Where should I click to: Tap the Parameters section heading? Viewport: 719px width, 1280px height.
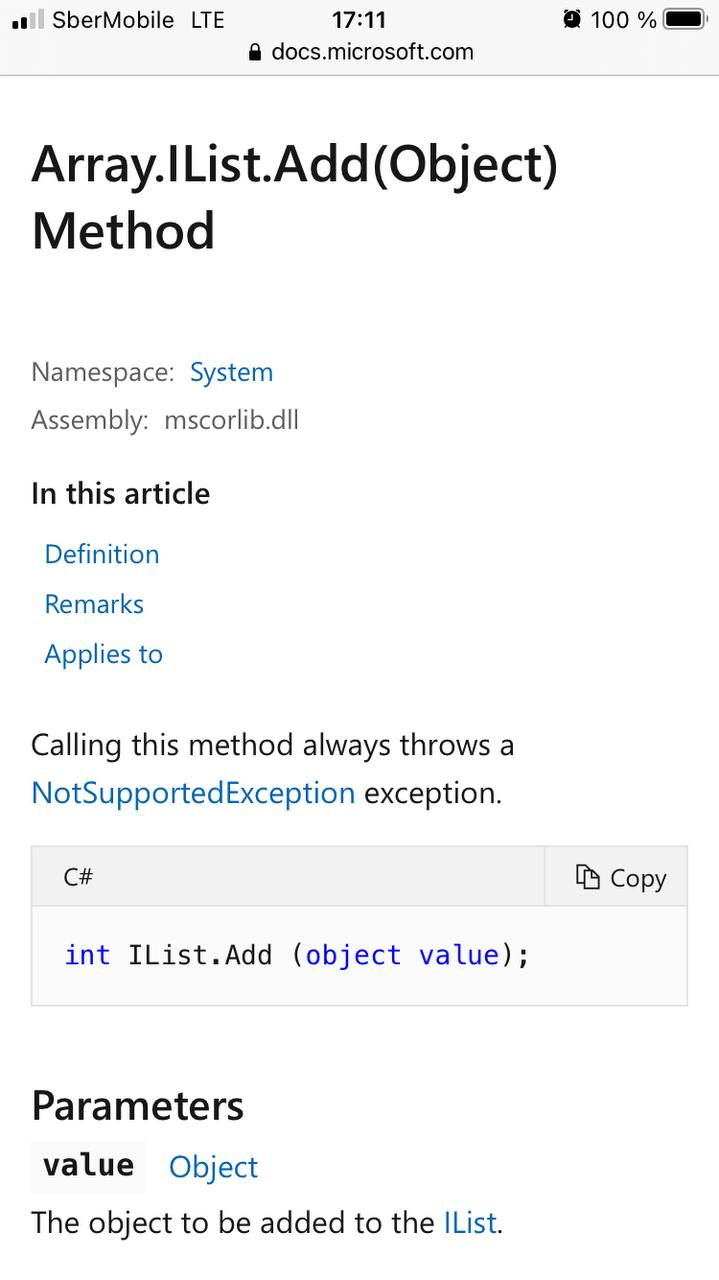pos(137,1106)
